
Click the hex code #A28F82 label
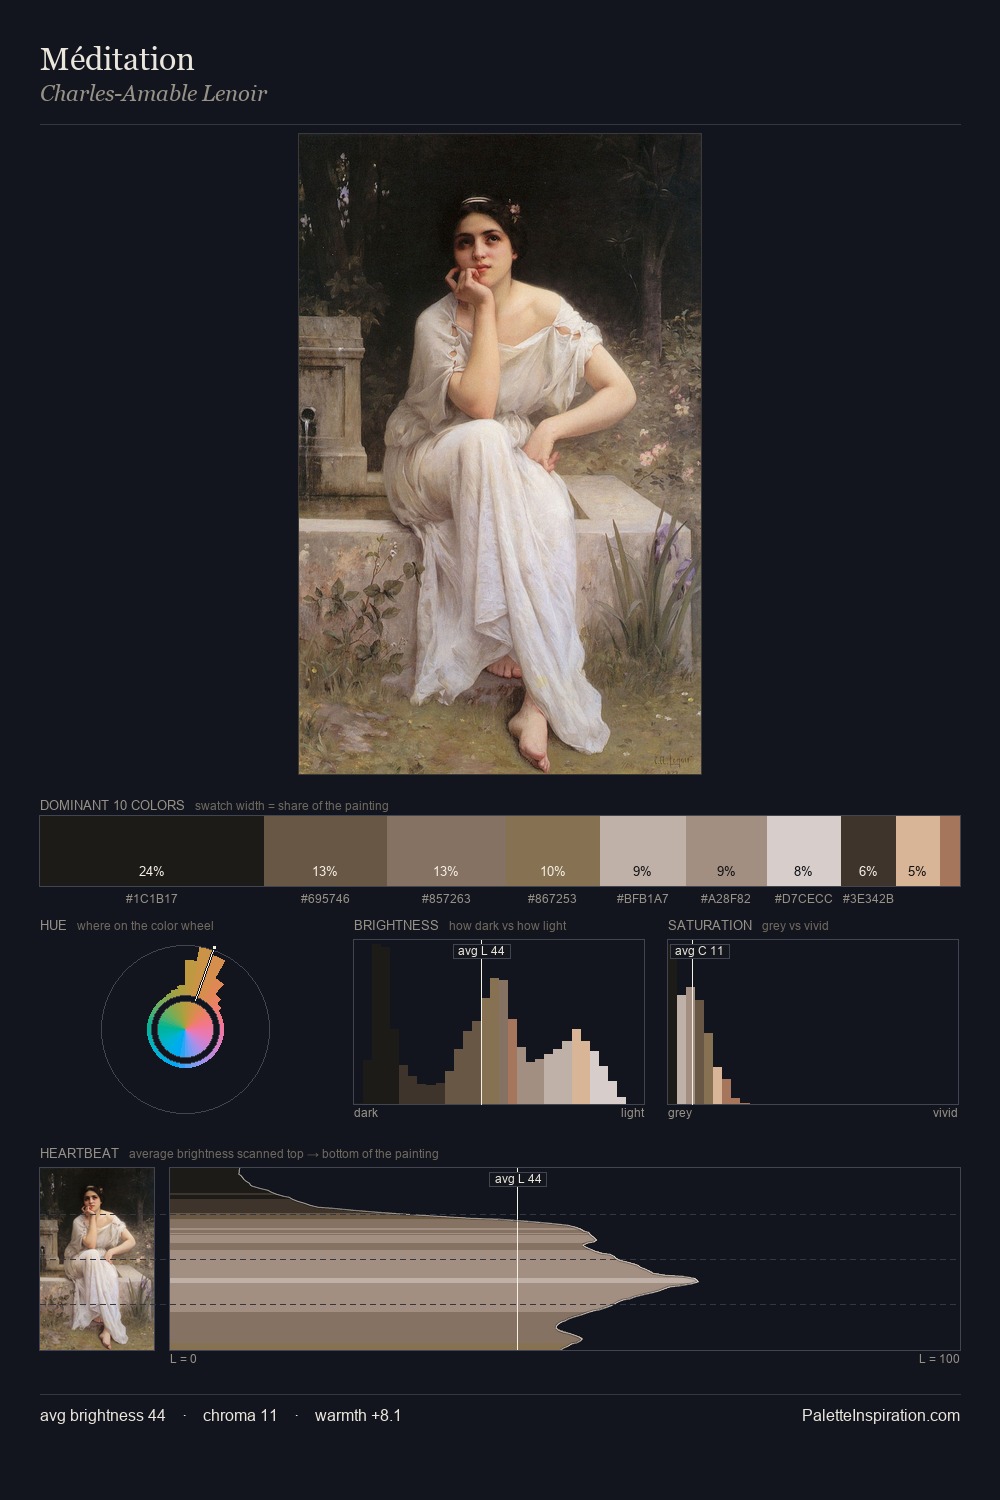tap(726, 899)
